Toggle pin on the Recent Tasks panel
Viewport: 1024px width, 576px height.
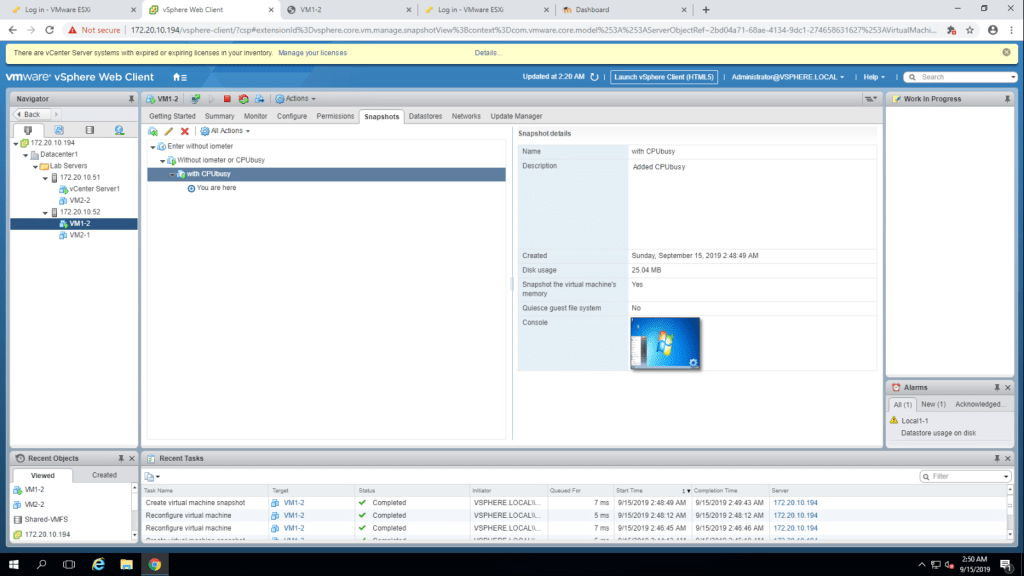[x=995, y=458]
